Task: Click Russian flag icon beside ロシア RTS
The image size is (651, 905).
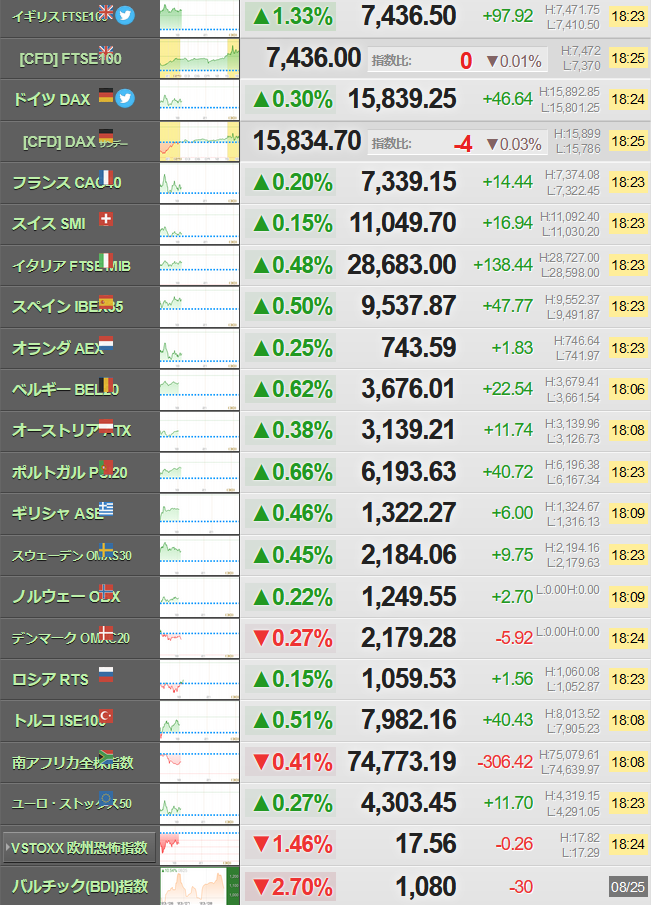Action: pyautogui.click(x=106, y=674)
